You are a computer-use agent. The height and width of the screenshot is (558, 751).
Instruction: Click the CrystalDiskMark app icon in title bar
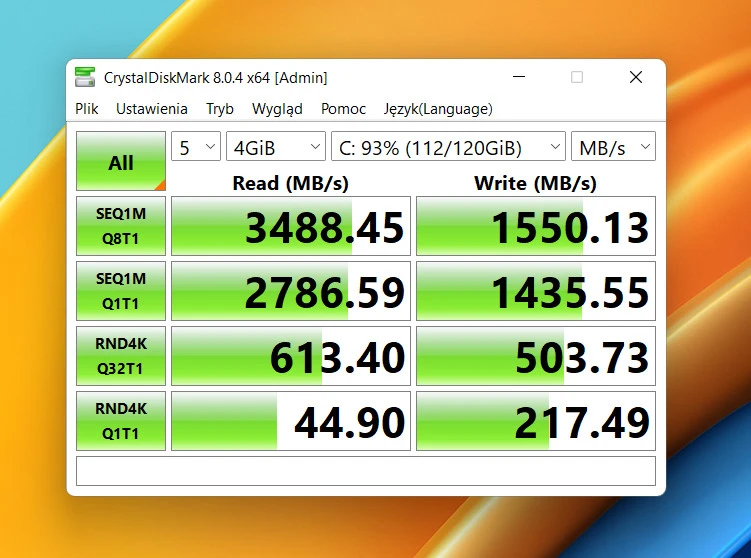[85, 77]
